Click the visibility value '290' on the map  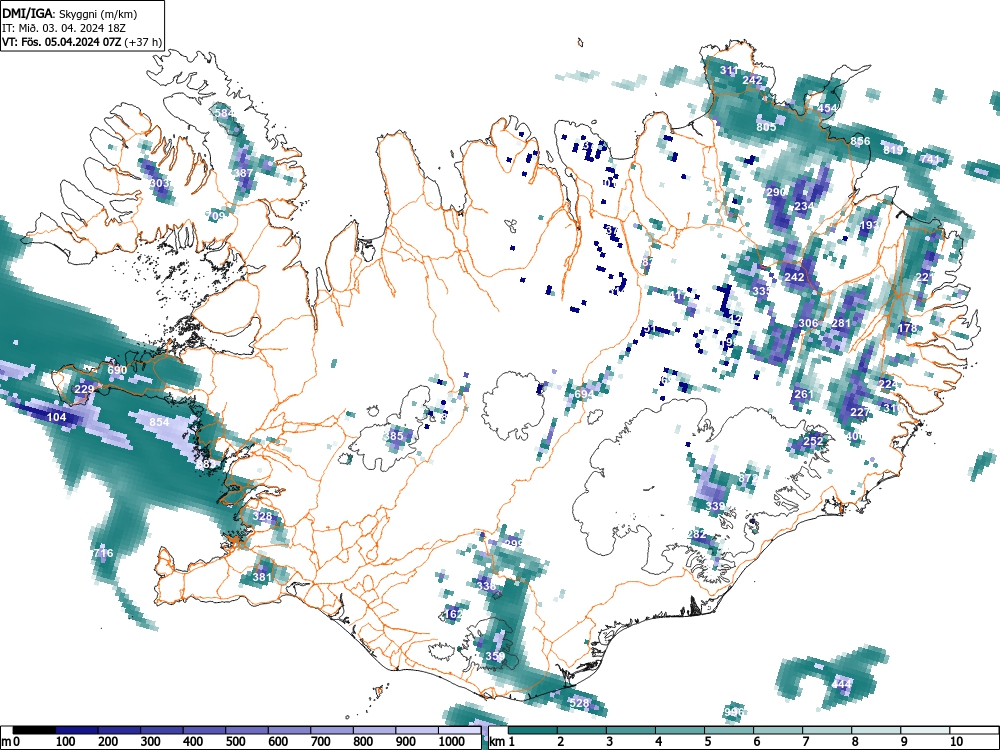776,193
